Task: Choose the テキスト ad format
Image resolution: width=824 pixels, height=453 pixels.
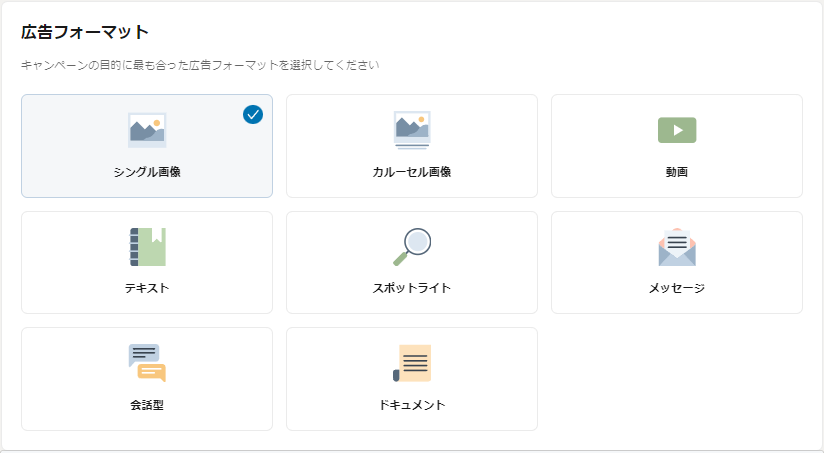Action: (147, 262)
